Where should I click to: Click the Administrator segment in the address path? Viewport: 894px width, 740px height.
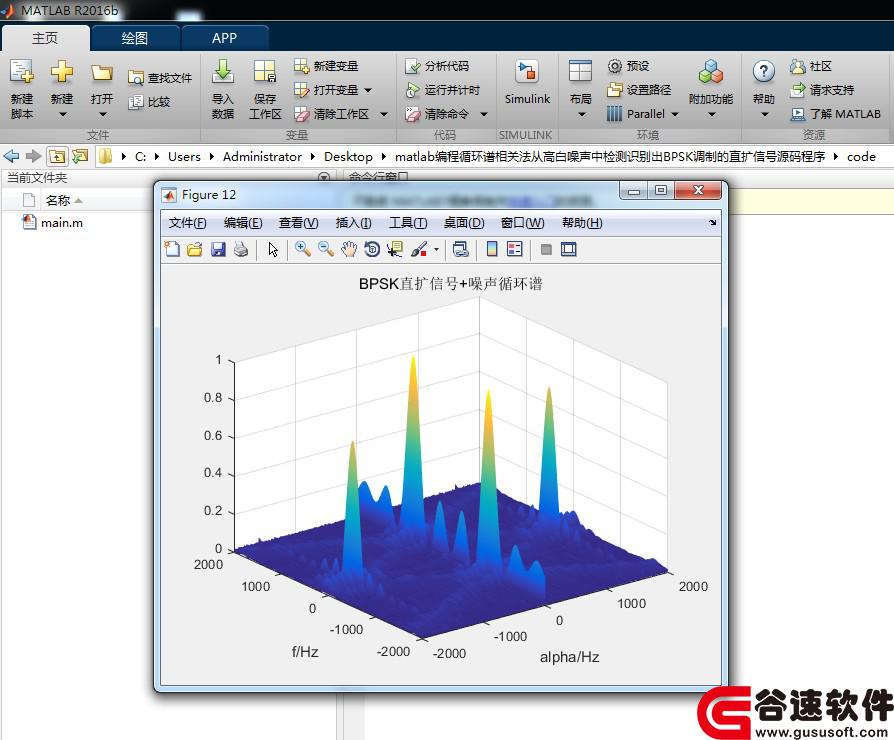tap(262, 156)
